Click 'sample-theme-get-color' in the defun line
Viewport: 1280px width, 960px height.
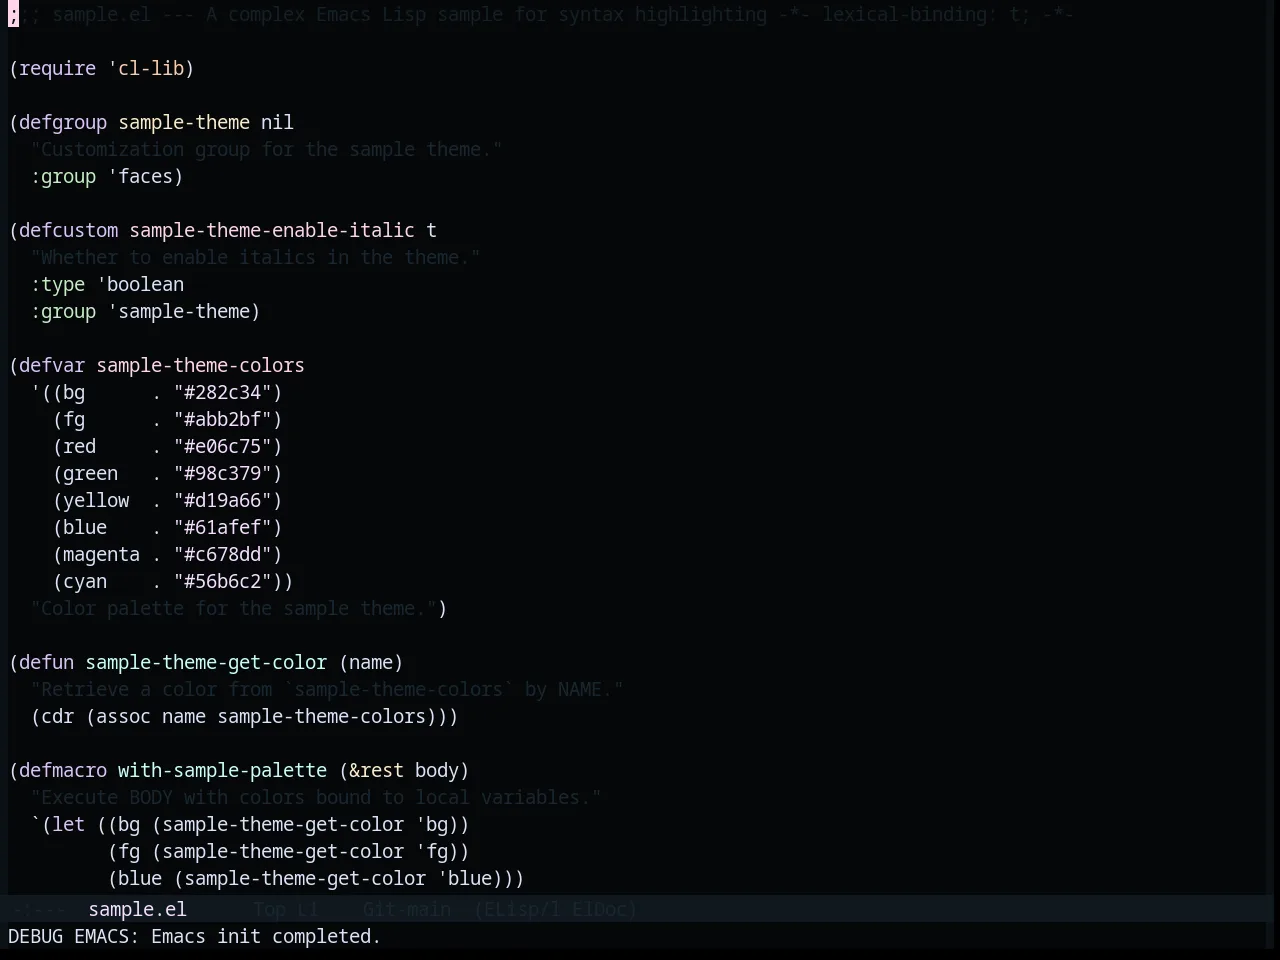(x=206, y=662)
